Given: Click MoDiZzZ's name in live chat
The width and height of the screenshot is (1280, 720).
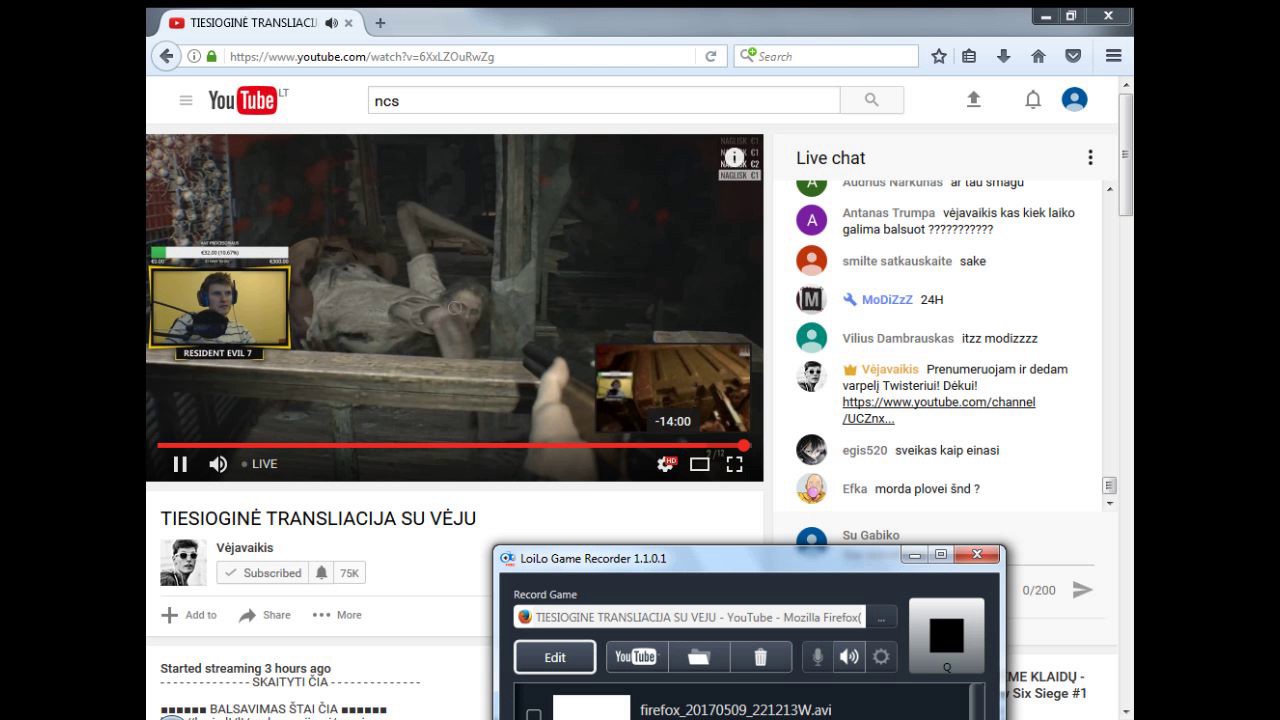Looking at the screenshot, I should [887, 300].
